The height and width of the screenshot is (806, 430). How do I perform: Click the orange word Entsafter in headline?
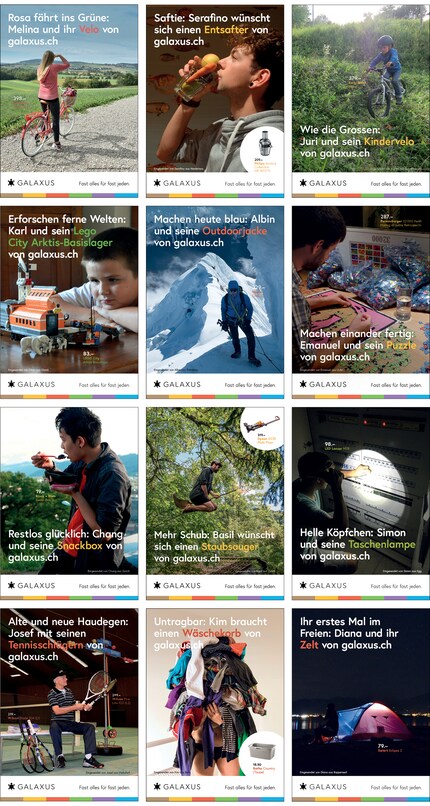pyautogui.click(x=226, y=30)
